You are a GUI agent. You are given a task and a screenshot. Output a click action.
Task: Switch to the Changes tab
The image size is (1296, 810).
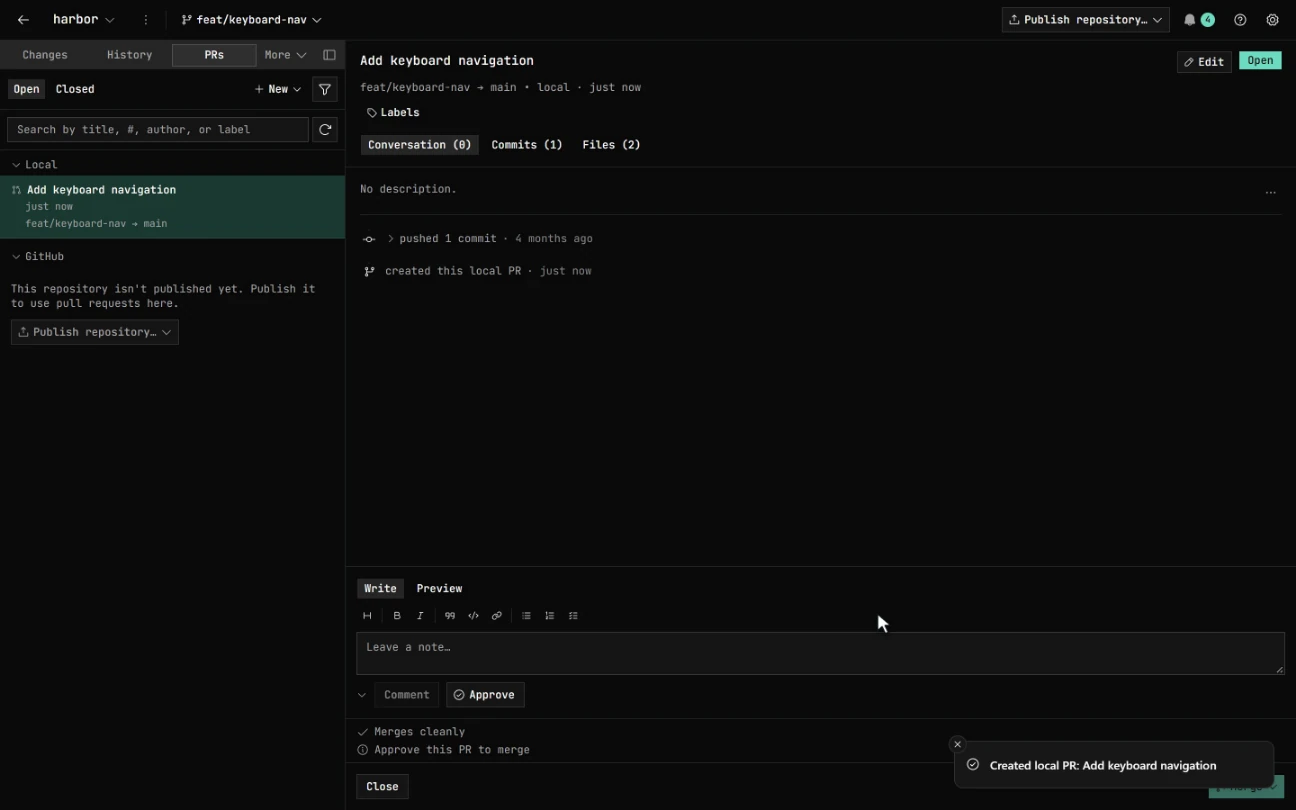click(x=45, y=55)
